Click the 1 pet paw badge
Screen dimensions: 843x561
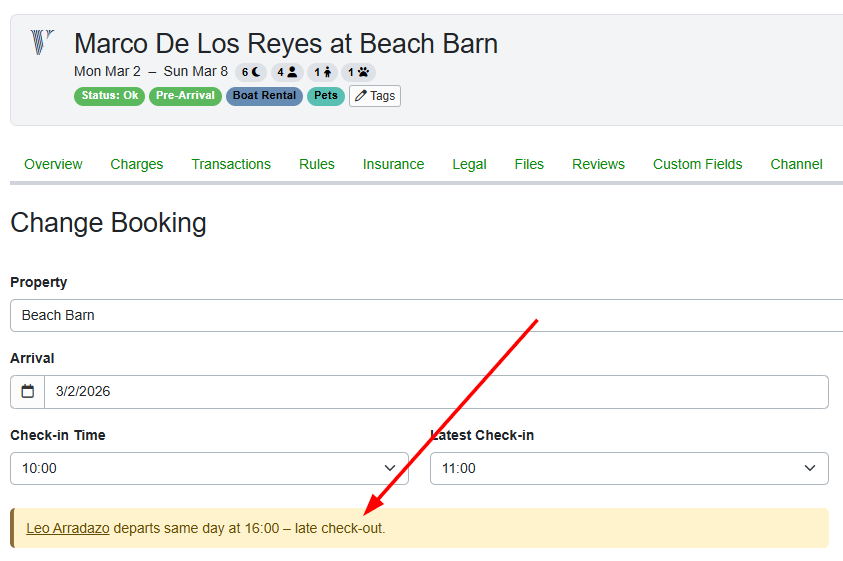pos(358,72)
